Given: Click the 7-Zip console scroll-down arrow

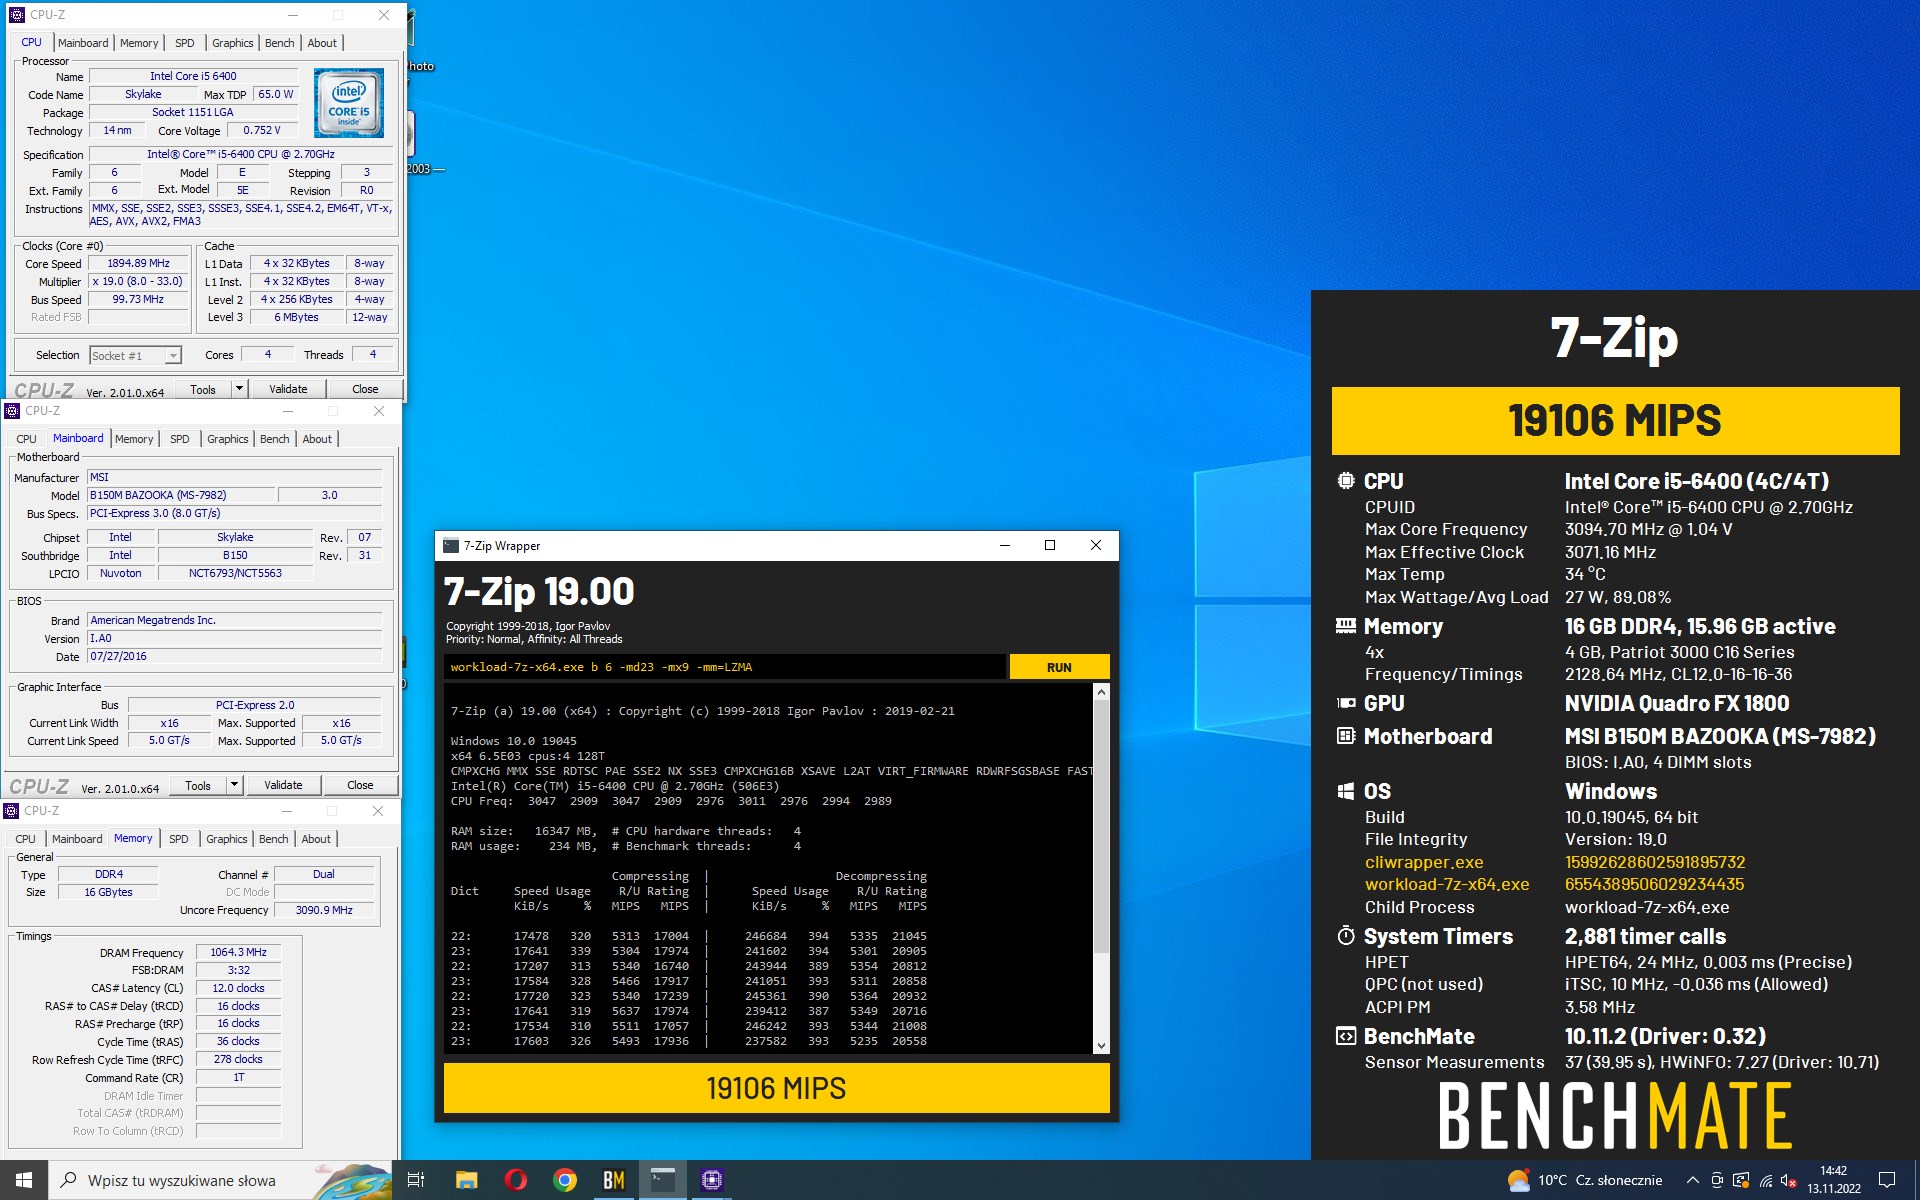Looking at the screenshot, I should [x=1101, y=1046].
